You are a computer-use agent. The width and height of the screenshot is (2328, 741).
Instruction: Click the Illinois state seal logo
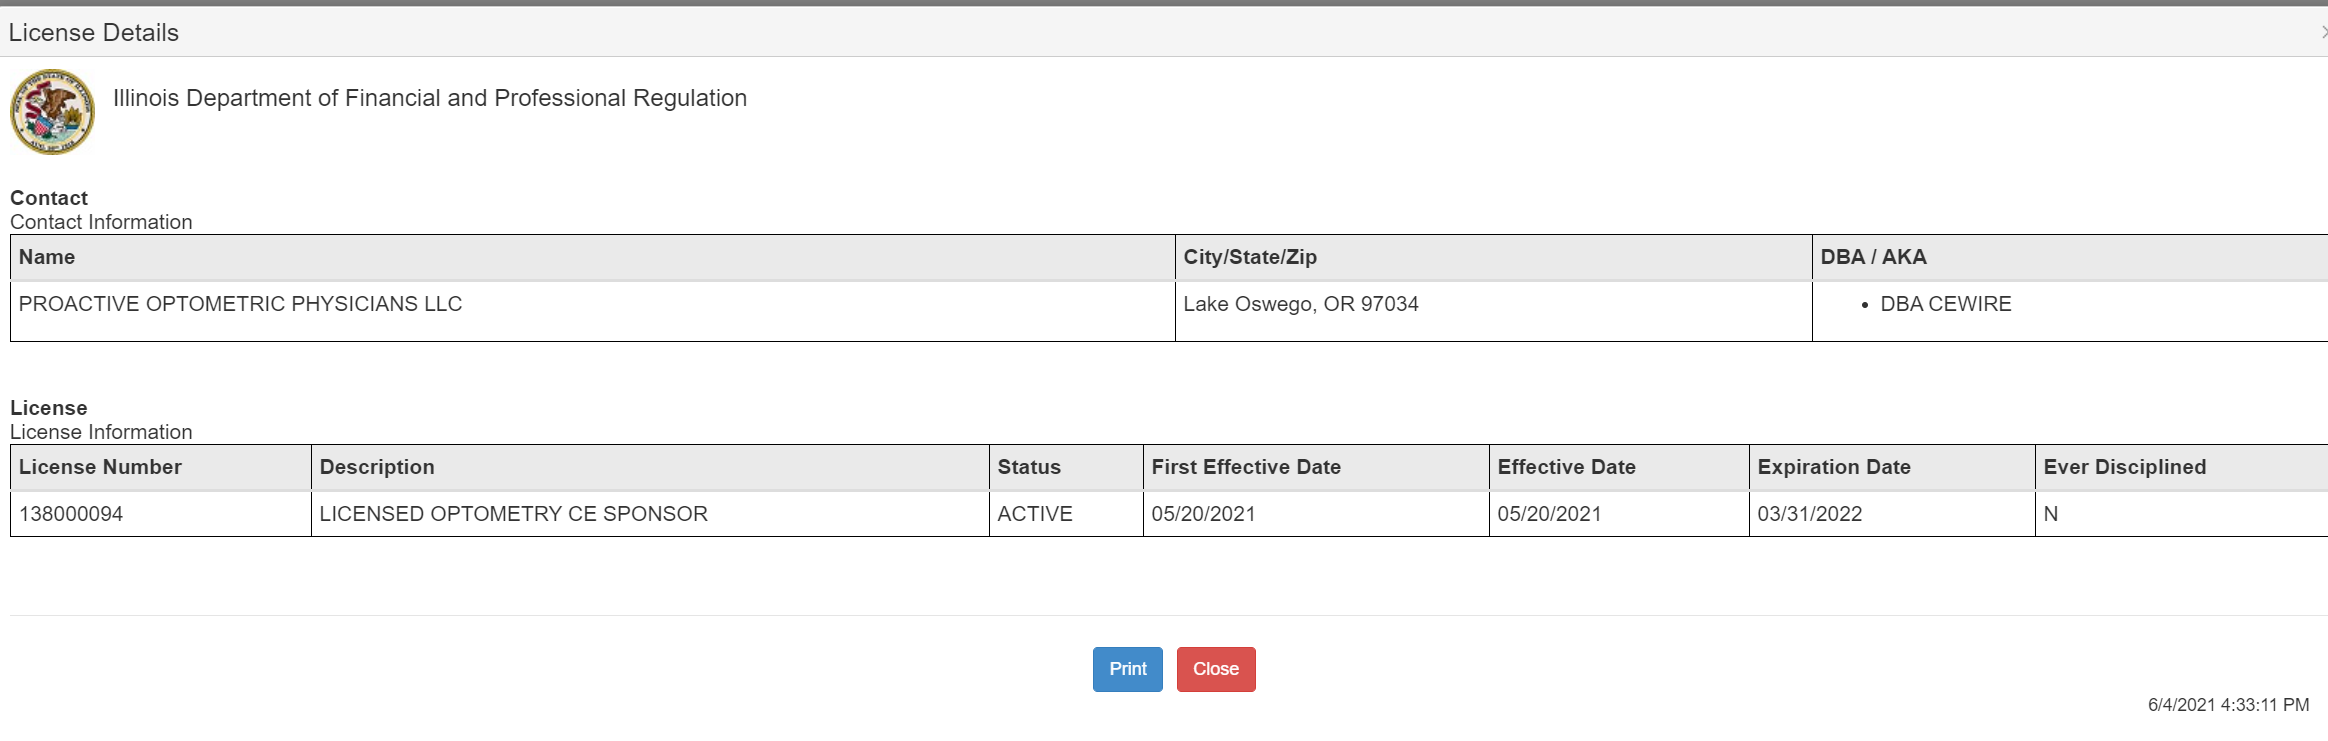pos(53,112)
